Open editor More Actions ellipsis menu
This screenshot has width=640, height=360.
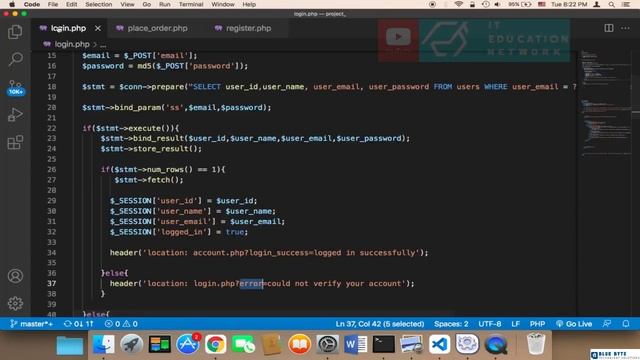pyautogui.click(x=625, y=28)
